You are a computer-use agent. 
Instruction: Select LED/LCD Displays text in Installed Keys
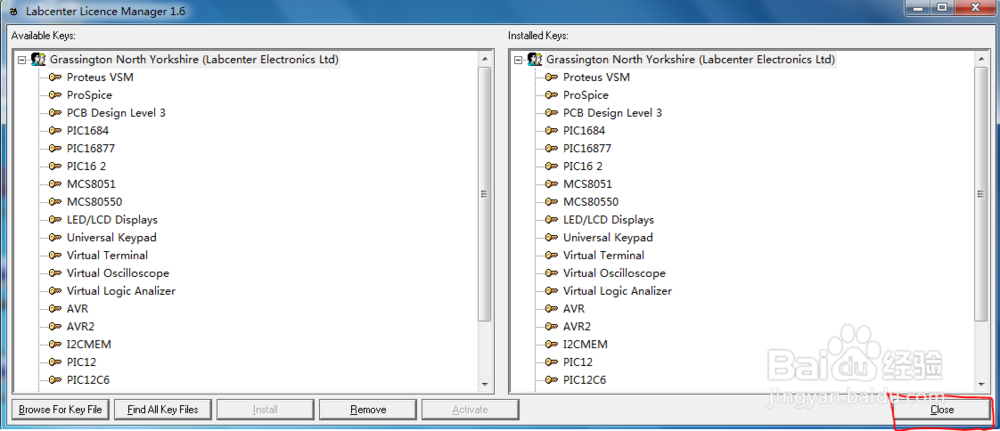608,220
